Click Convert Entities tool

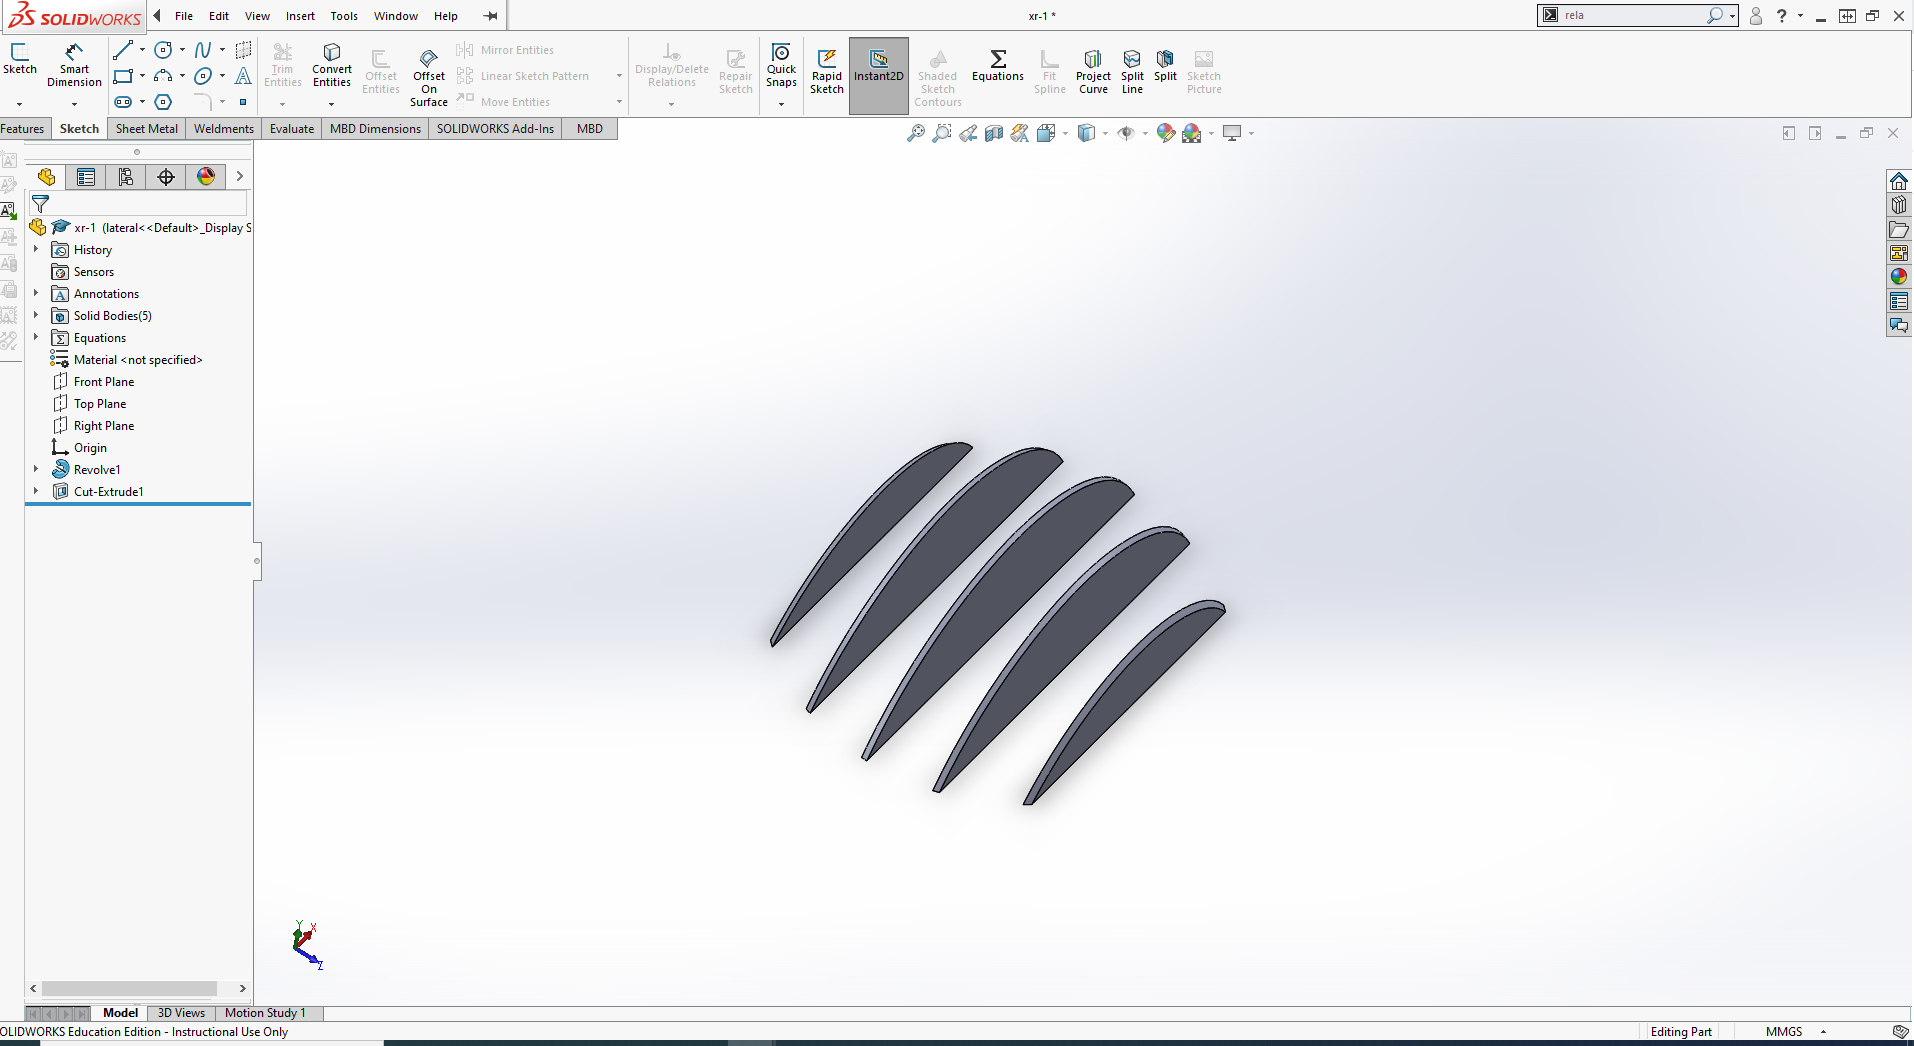click(x=332, y=65)
